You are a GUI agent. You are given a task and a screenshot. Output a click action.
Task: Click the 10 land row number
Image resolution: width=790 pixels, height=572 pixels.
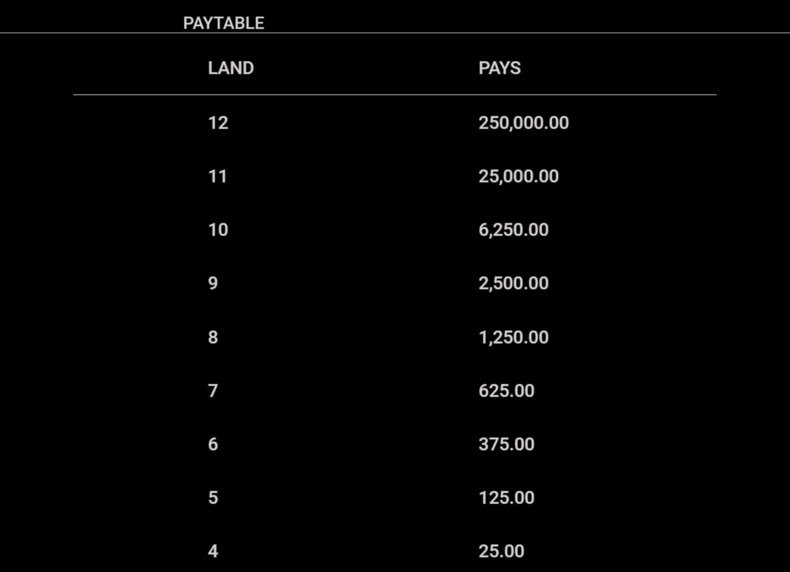(x=218, y=230)
